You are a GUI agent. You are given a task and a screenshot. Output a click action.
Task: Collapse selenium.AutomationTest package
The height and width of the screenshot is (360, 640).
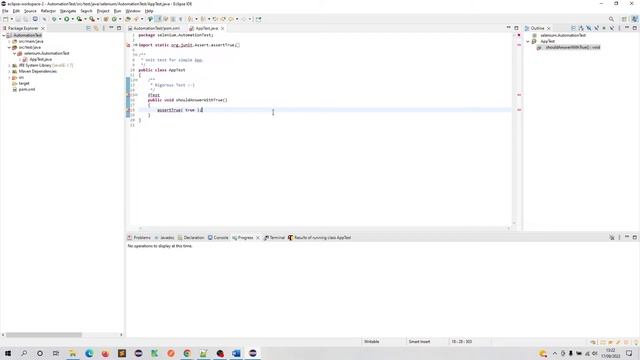(14, 53)
